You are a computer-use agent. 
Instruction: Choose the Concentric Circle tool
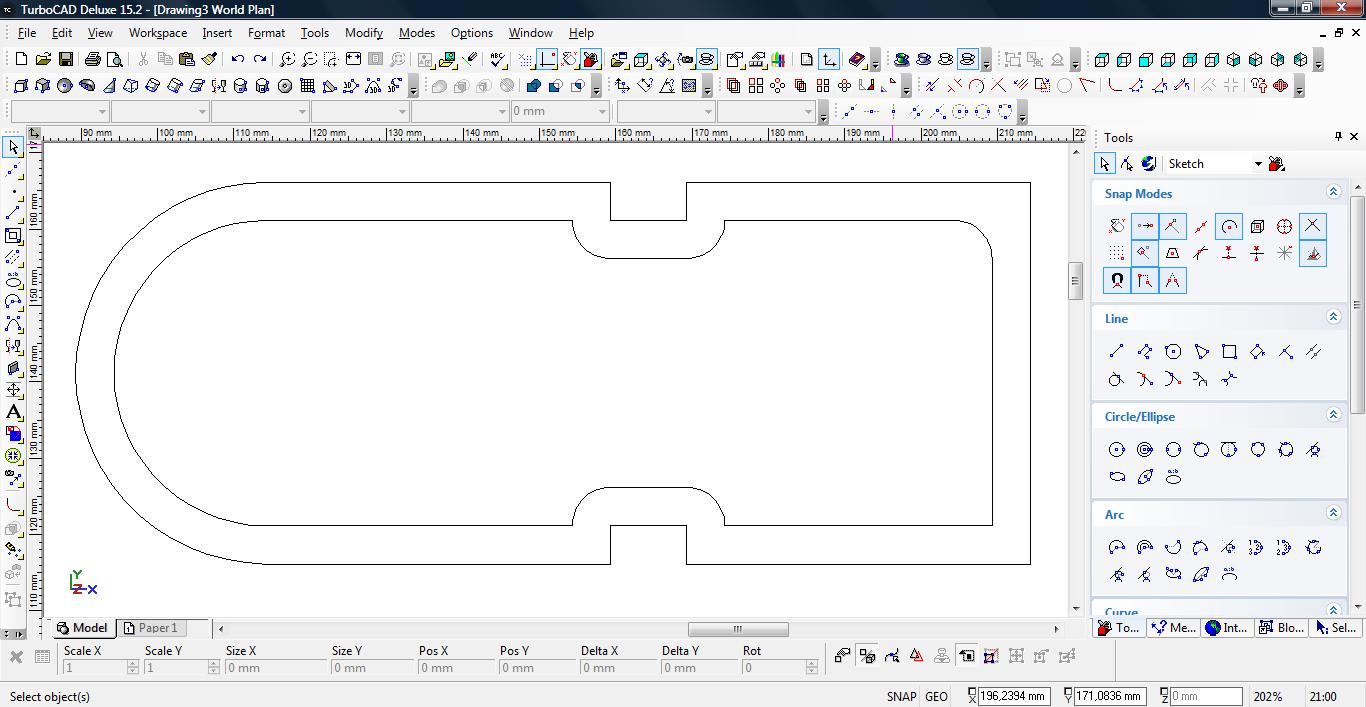(1145, 450)
